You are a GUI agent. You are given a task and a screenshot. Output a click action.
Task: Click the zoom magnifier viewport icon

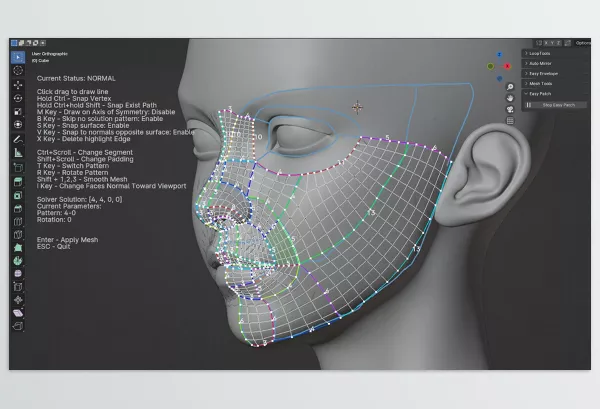tap(510, 87)
